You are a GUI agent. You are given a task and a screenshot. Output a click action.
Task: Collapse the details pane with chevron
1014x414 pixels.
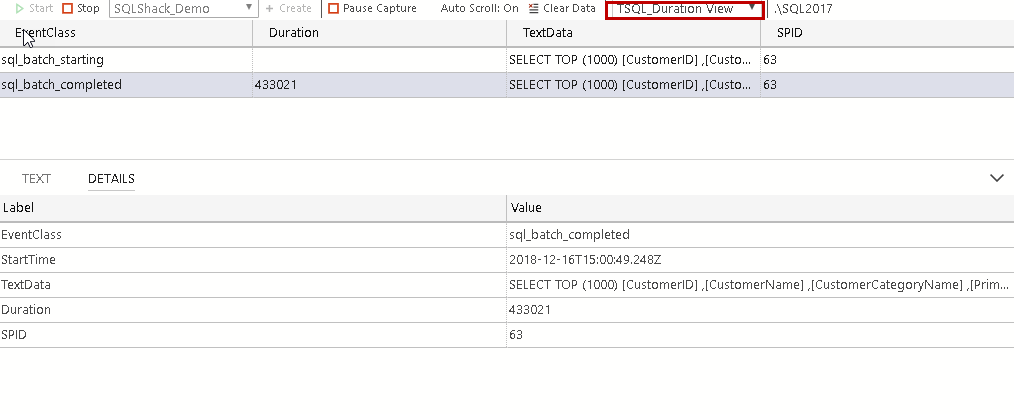(x=996, y=178)
